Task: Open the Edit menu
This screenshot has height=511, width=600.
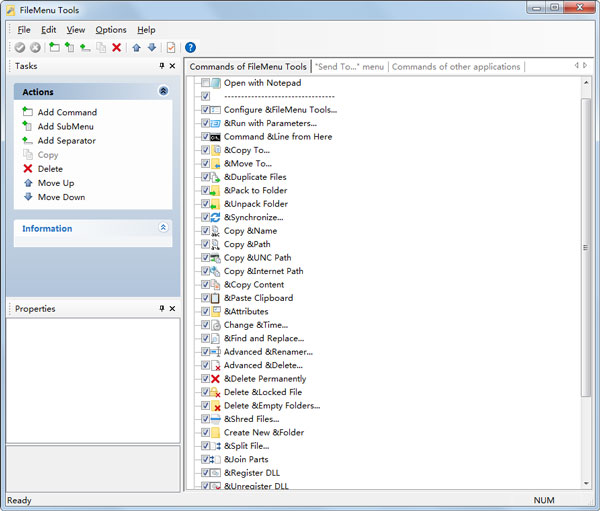Action: tap(49, 30)
